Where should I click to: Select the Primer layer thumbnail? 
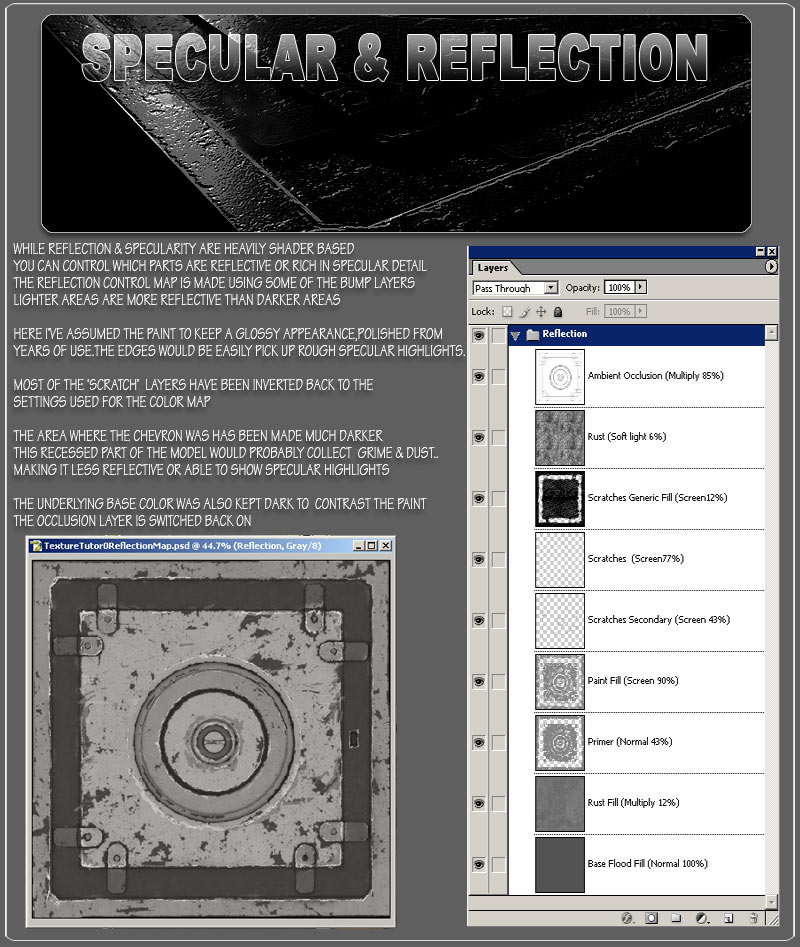point(560,743)
